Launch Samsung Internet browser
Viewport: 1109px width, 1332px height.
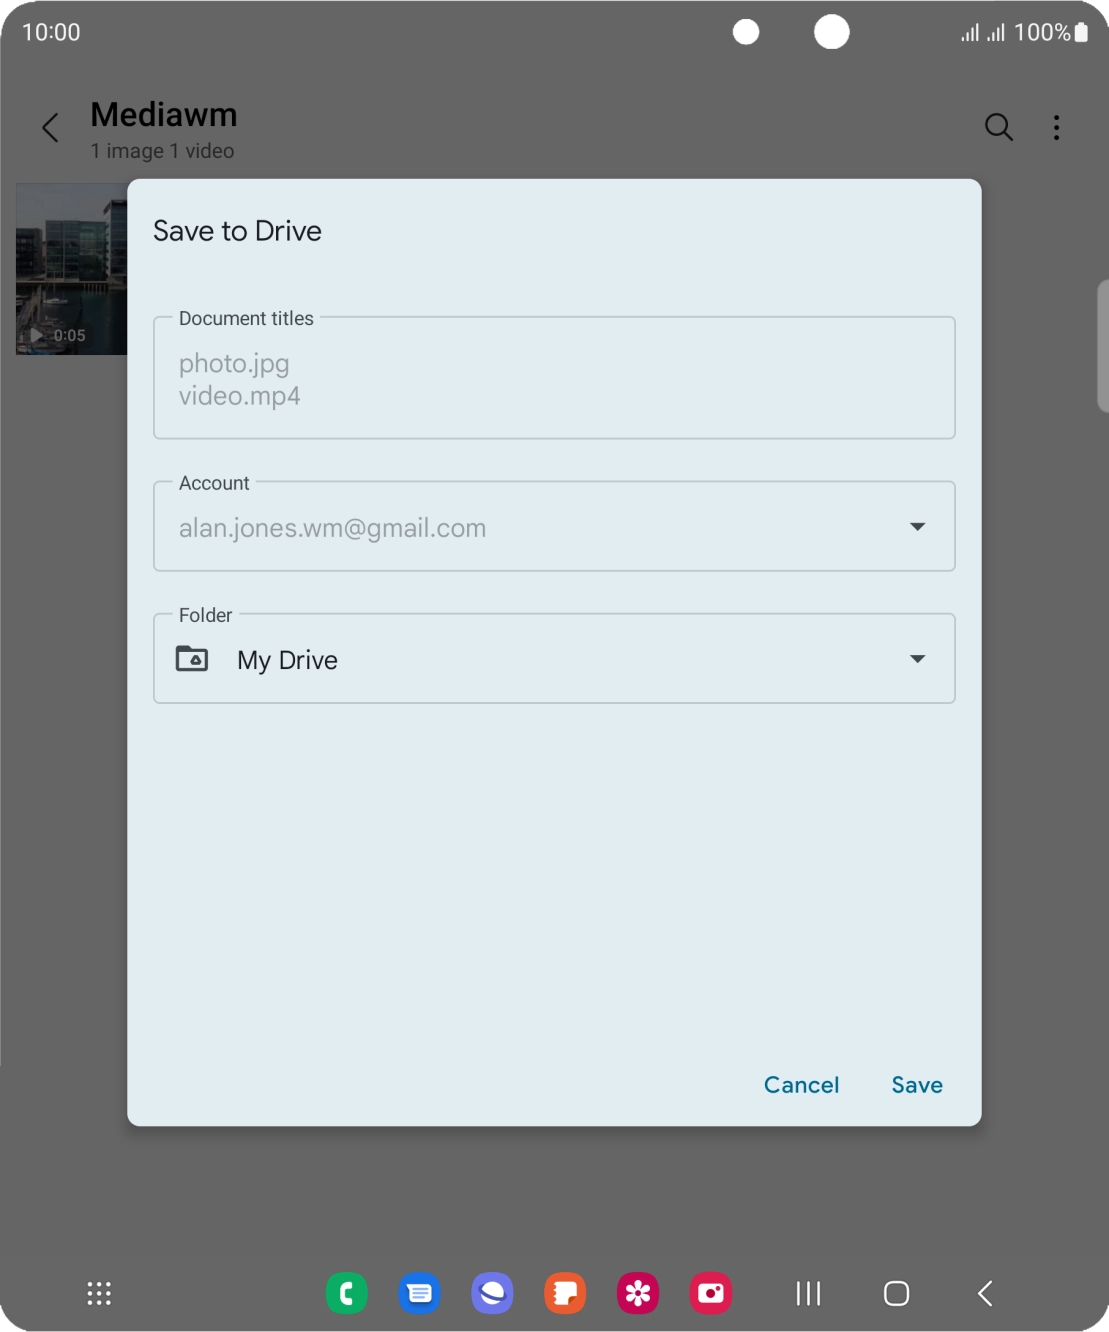tap(492, 1293)
